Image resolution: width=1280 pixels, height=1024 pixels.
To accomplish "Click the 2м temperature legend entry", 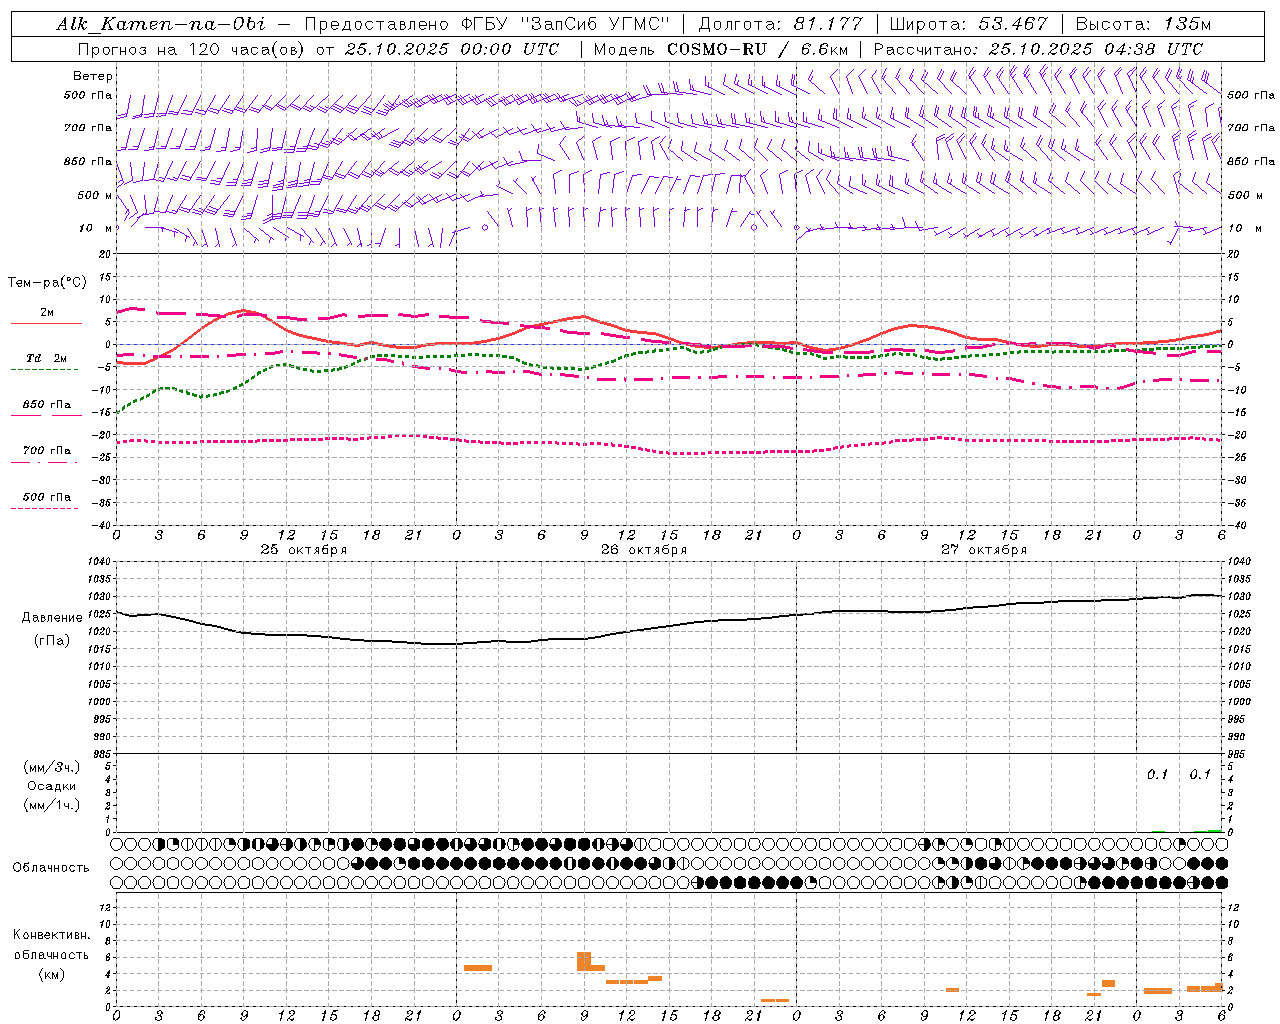I will coord(47,312).
